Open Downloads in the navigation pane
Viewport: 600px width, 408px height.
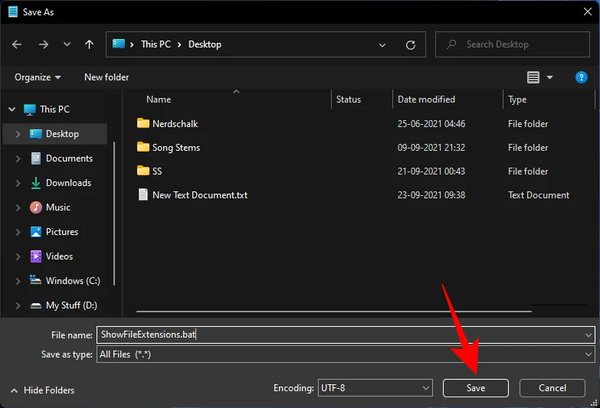68,183
